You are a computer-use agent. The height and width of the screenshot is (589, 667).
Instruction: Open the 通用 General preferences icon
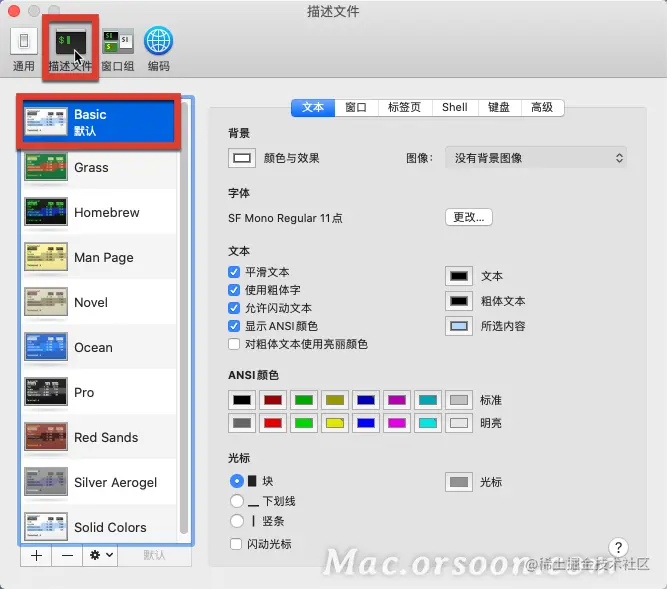tap(24, 41)
